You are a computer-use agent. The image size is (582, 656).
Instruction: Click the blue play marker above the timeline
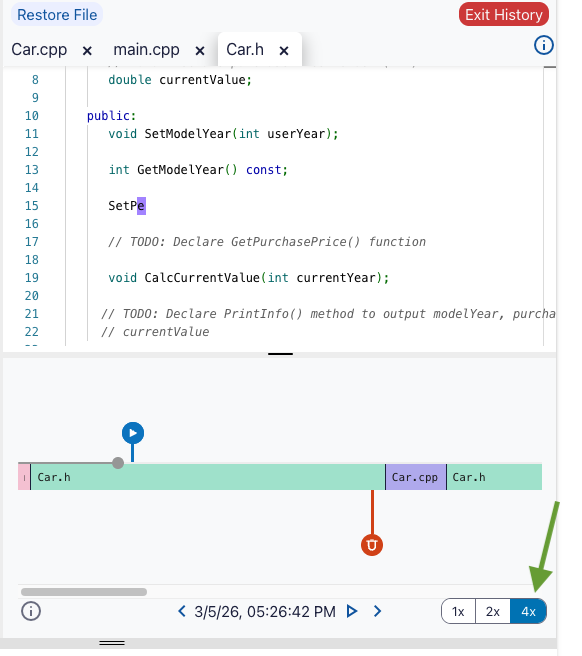[133, 433]
